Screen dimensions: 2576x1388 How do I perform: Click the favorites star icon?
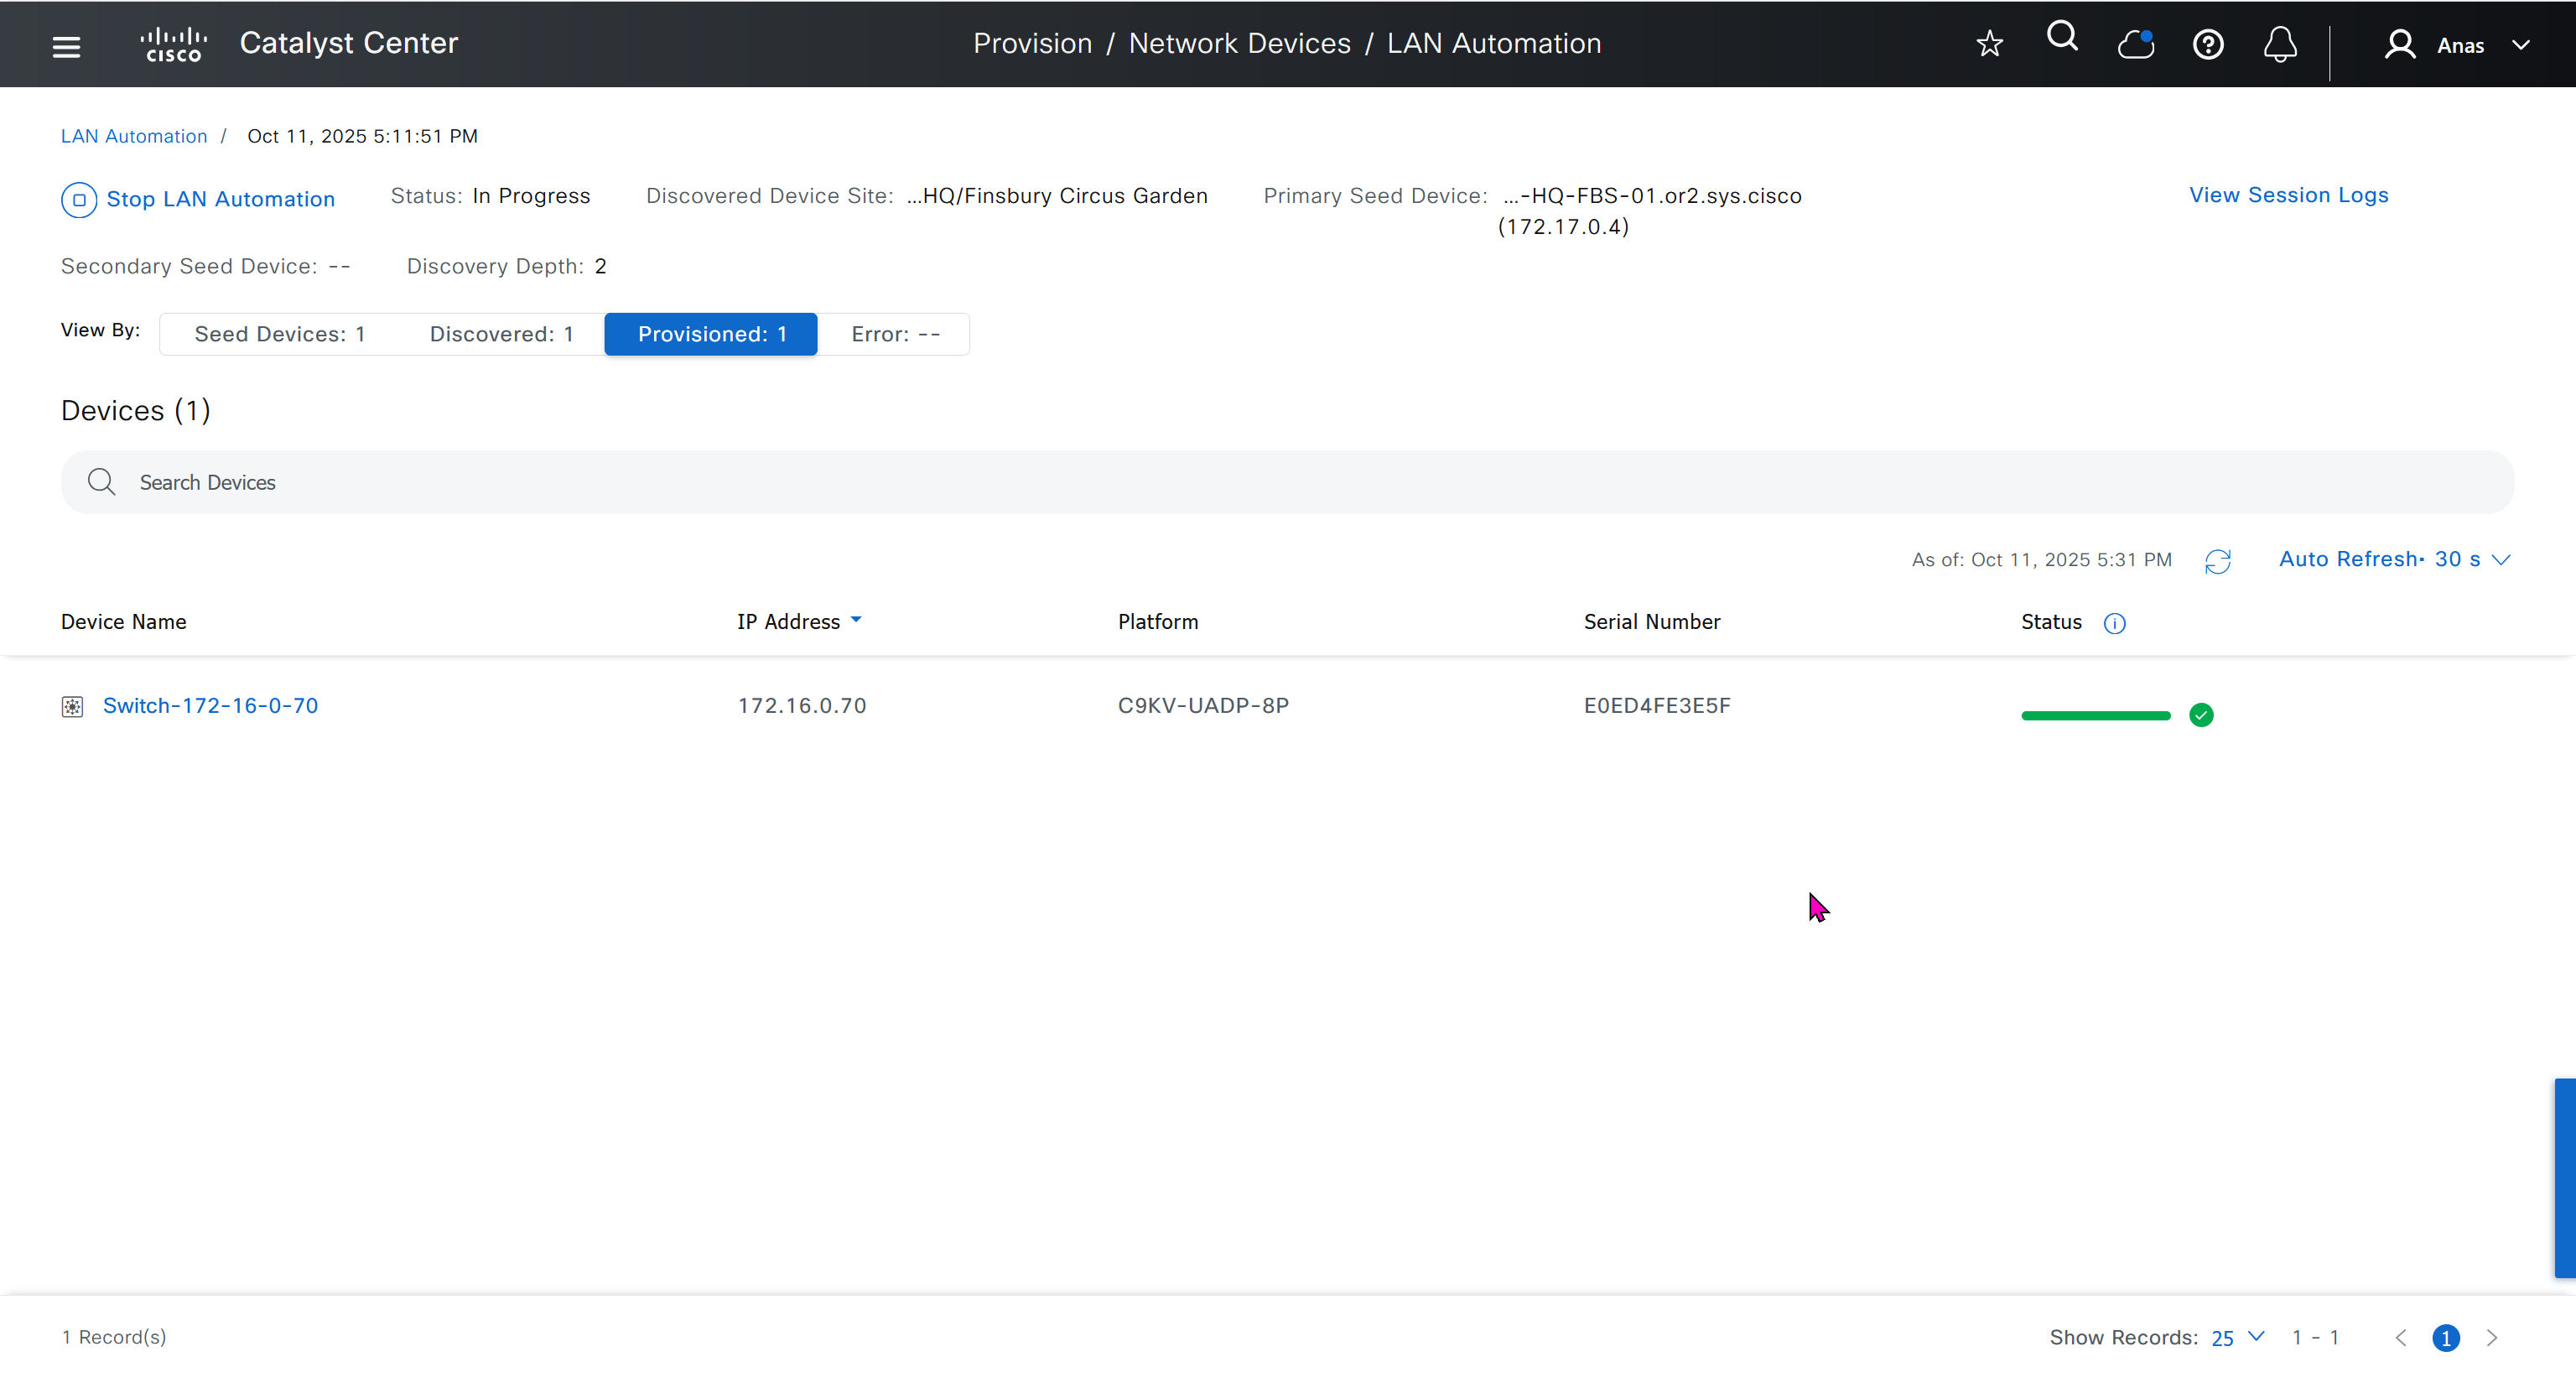pos(1989,44)
